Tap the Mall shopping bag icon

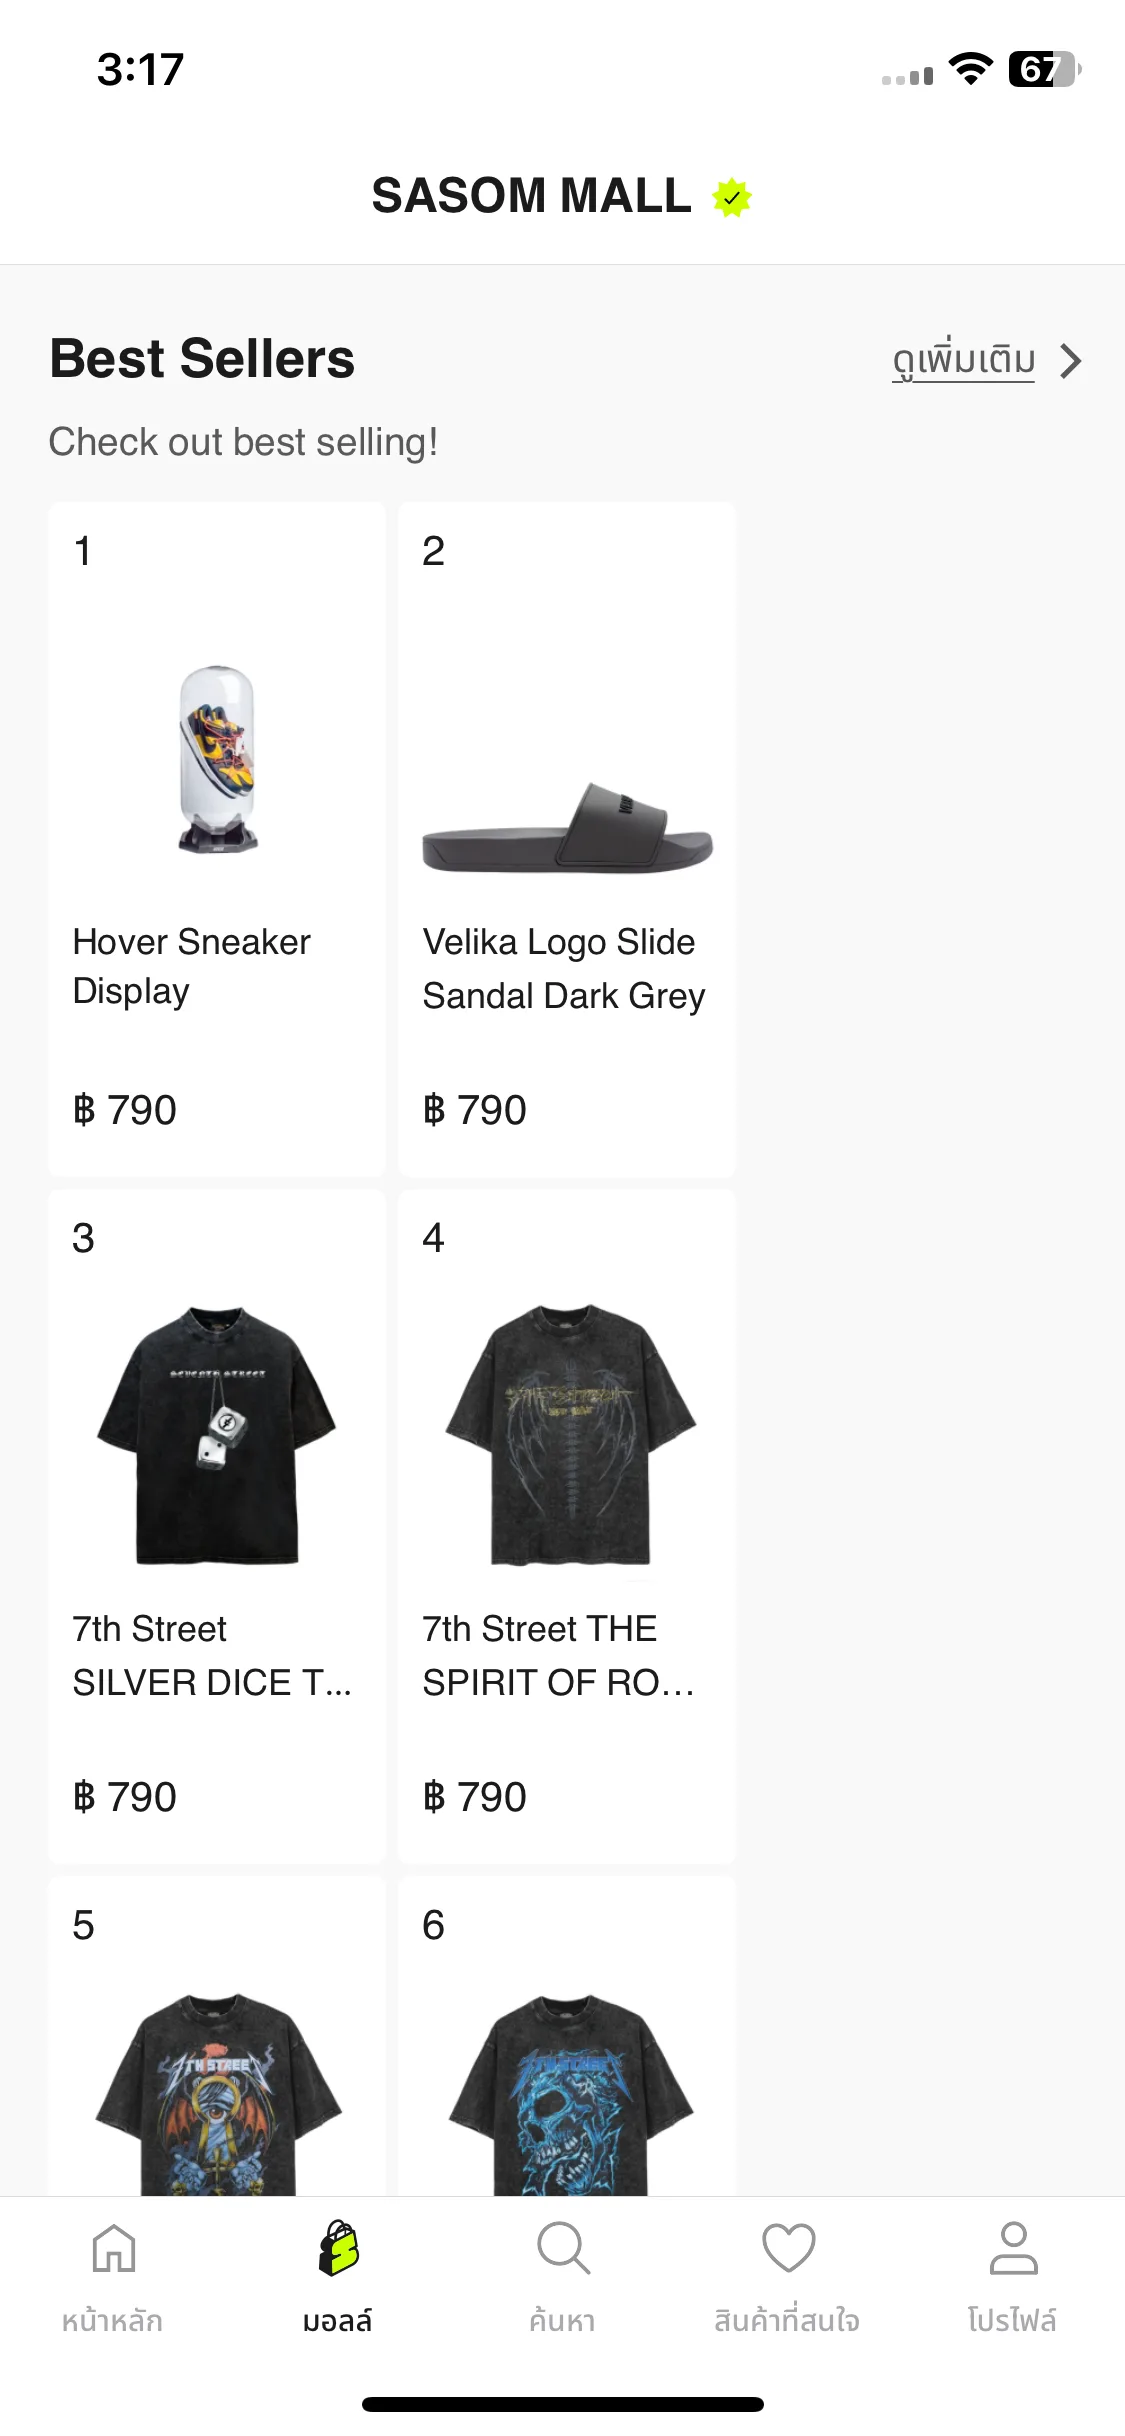[x=338, y=2248]
